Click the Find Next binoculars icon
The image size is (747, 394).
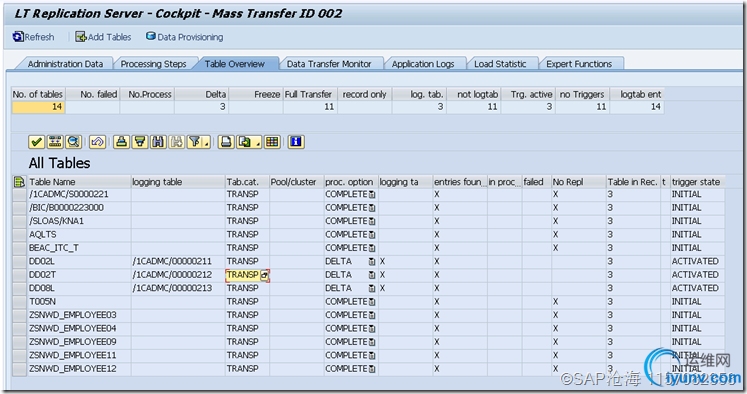click(177, 142)
